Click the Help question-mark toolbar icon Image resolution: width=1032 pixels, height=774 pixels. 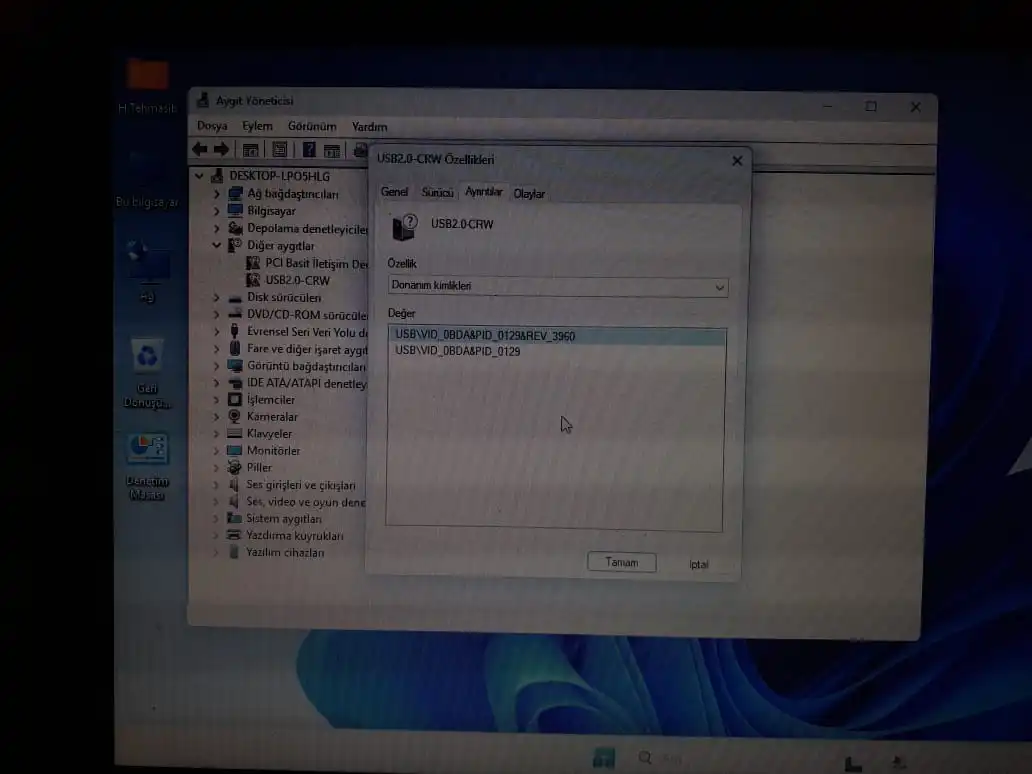tap(309, 149)
